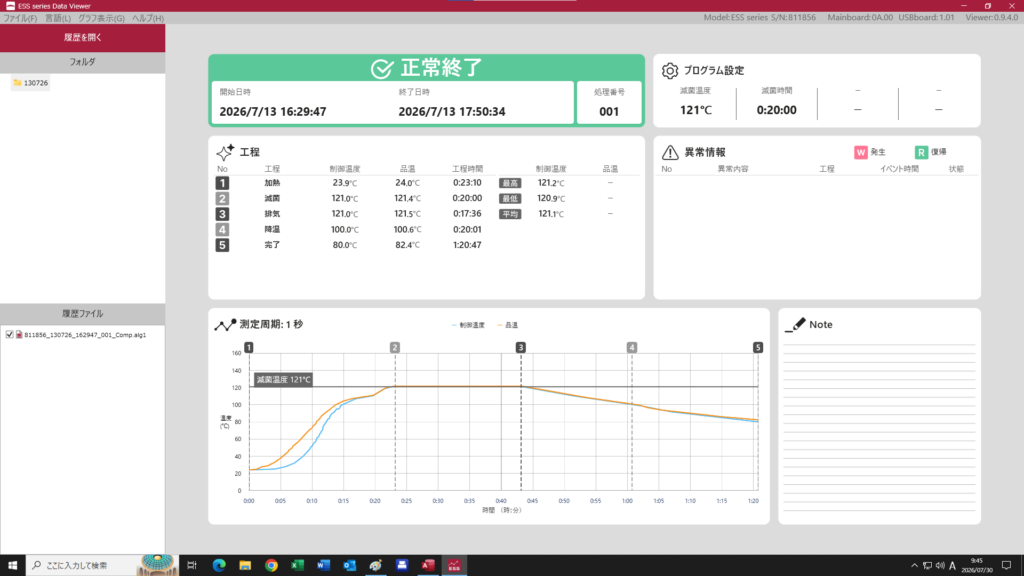Select the 811856_130726_162947_001_Comp.alg1 history file

point(85,335)
